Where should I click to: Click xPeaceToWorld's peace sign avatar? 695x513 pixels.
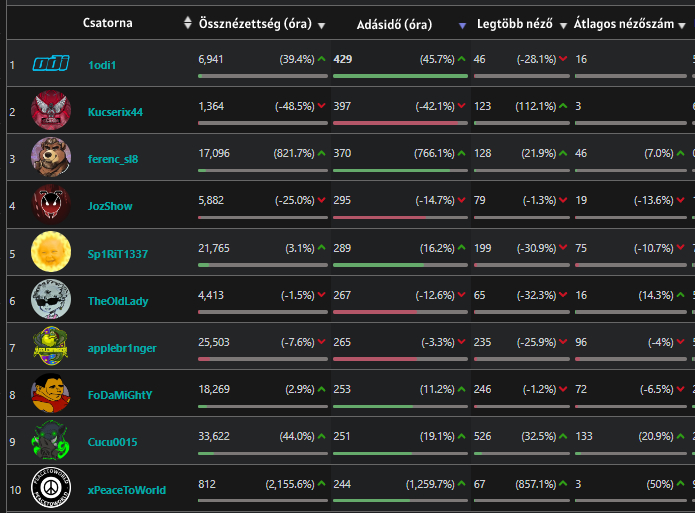[x=51, y=489]
